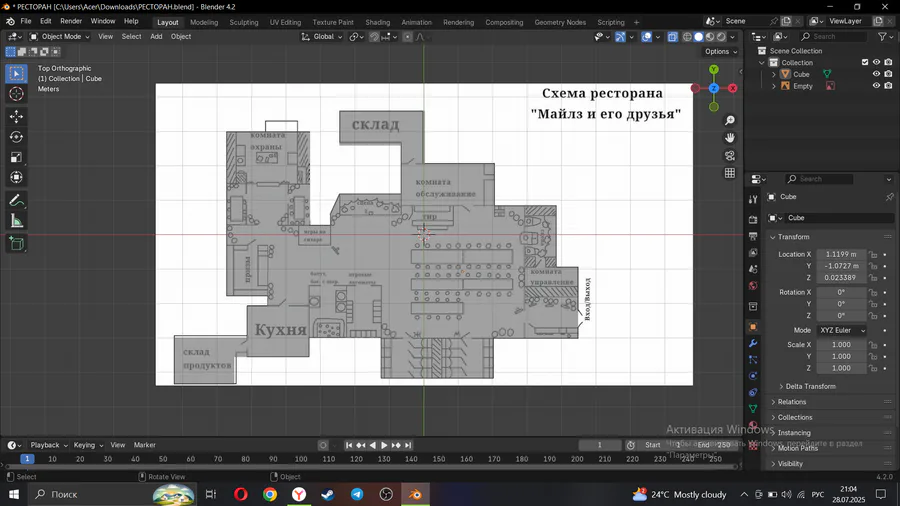Switch to Geometry Nodes workspace tab
900x506 pixels.
tap(560, 22)
